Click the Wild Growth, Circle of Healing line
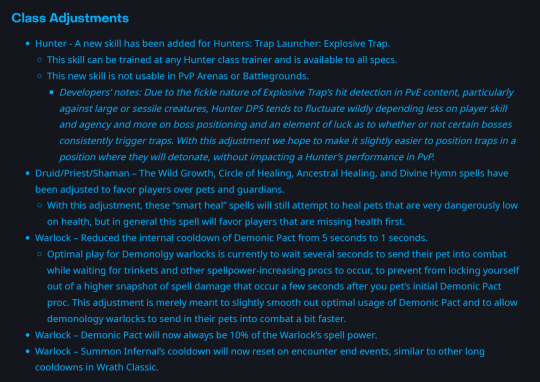540x382 pixels. coord(272,181)
